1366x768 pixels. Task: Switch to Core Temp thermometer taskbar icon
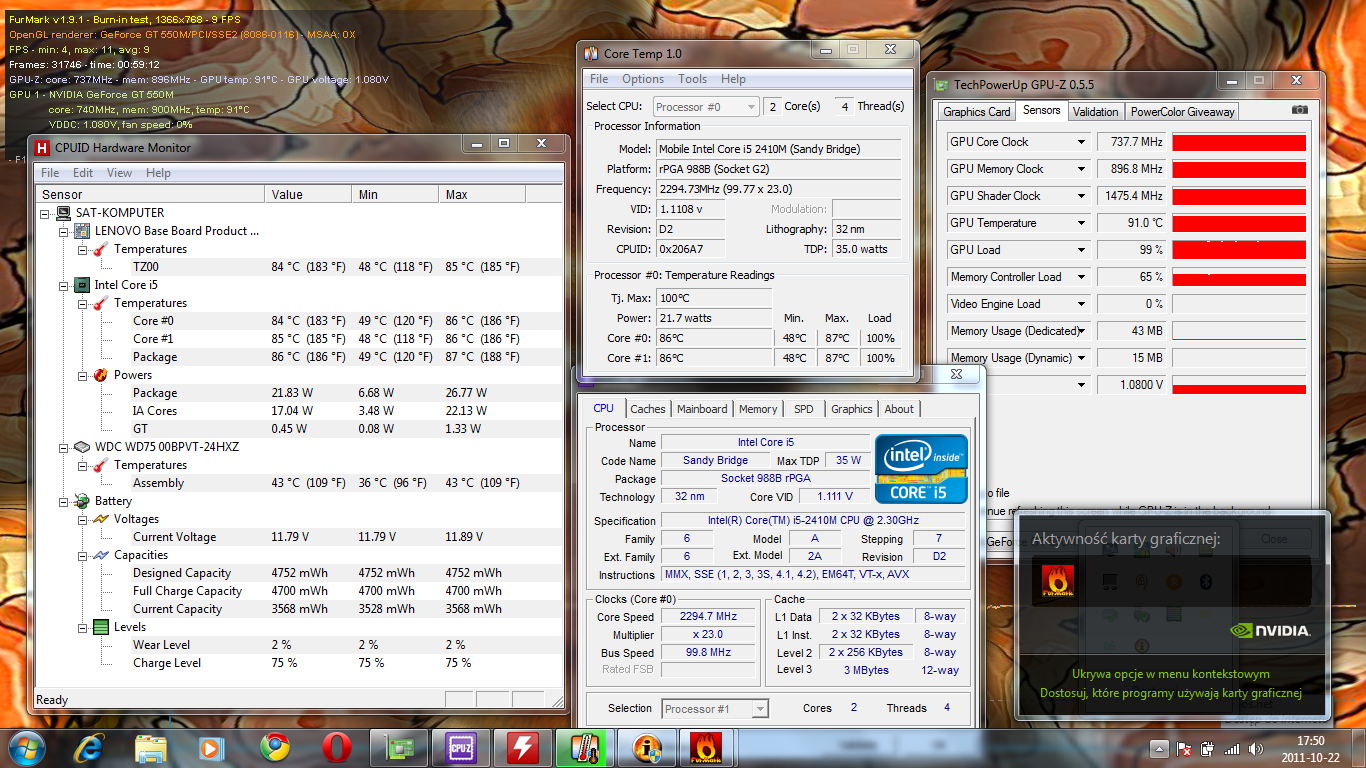[x=585, y=747]
